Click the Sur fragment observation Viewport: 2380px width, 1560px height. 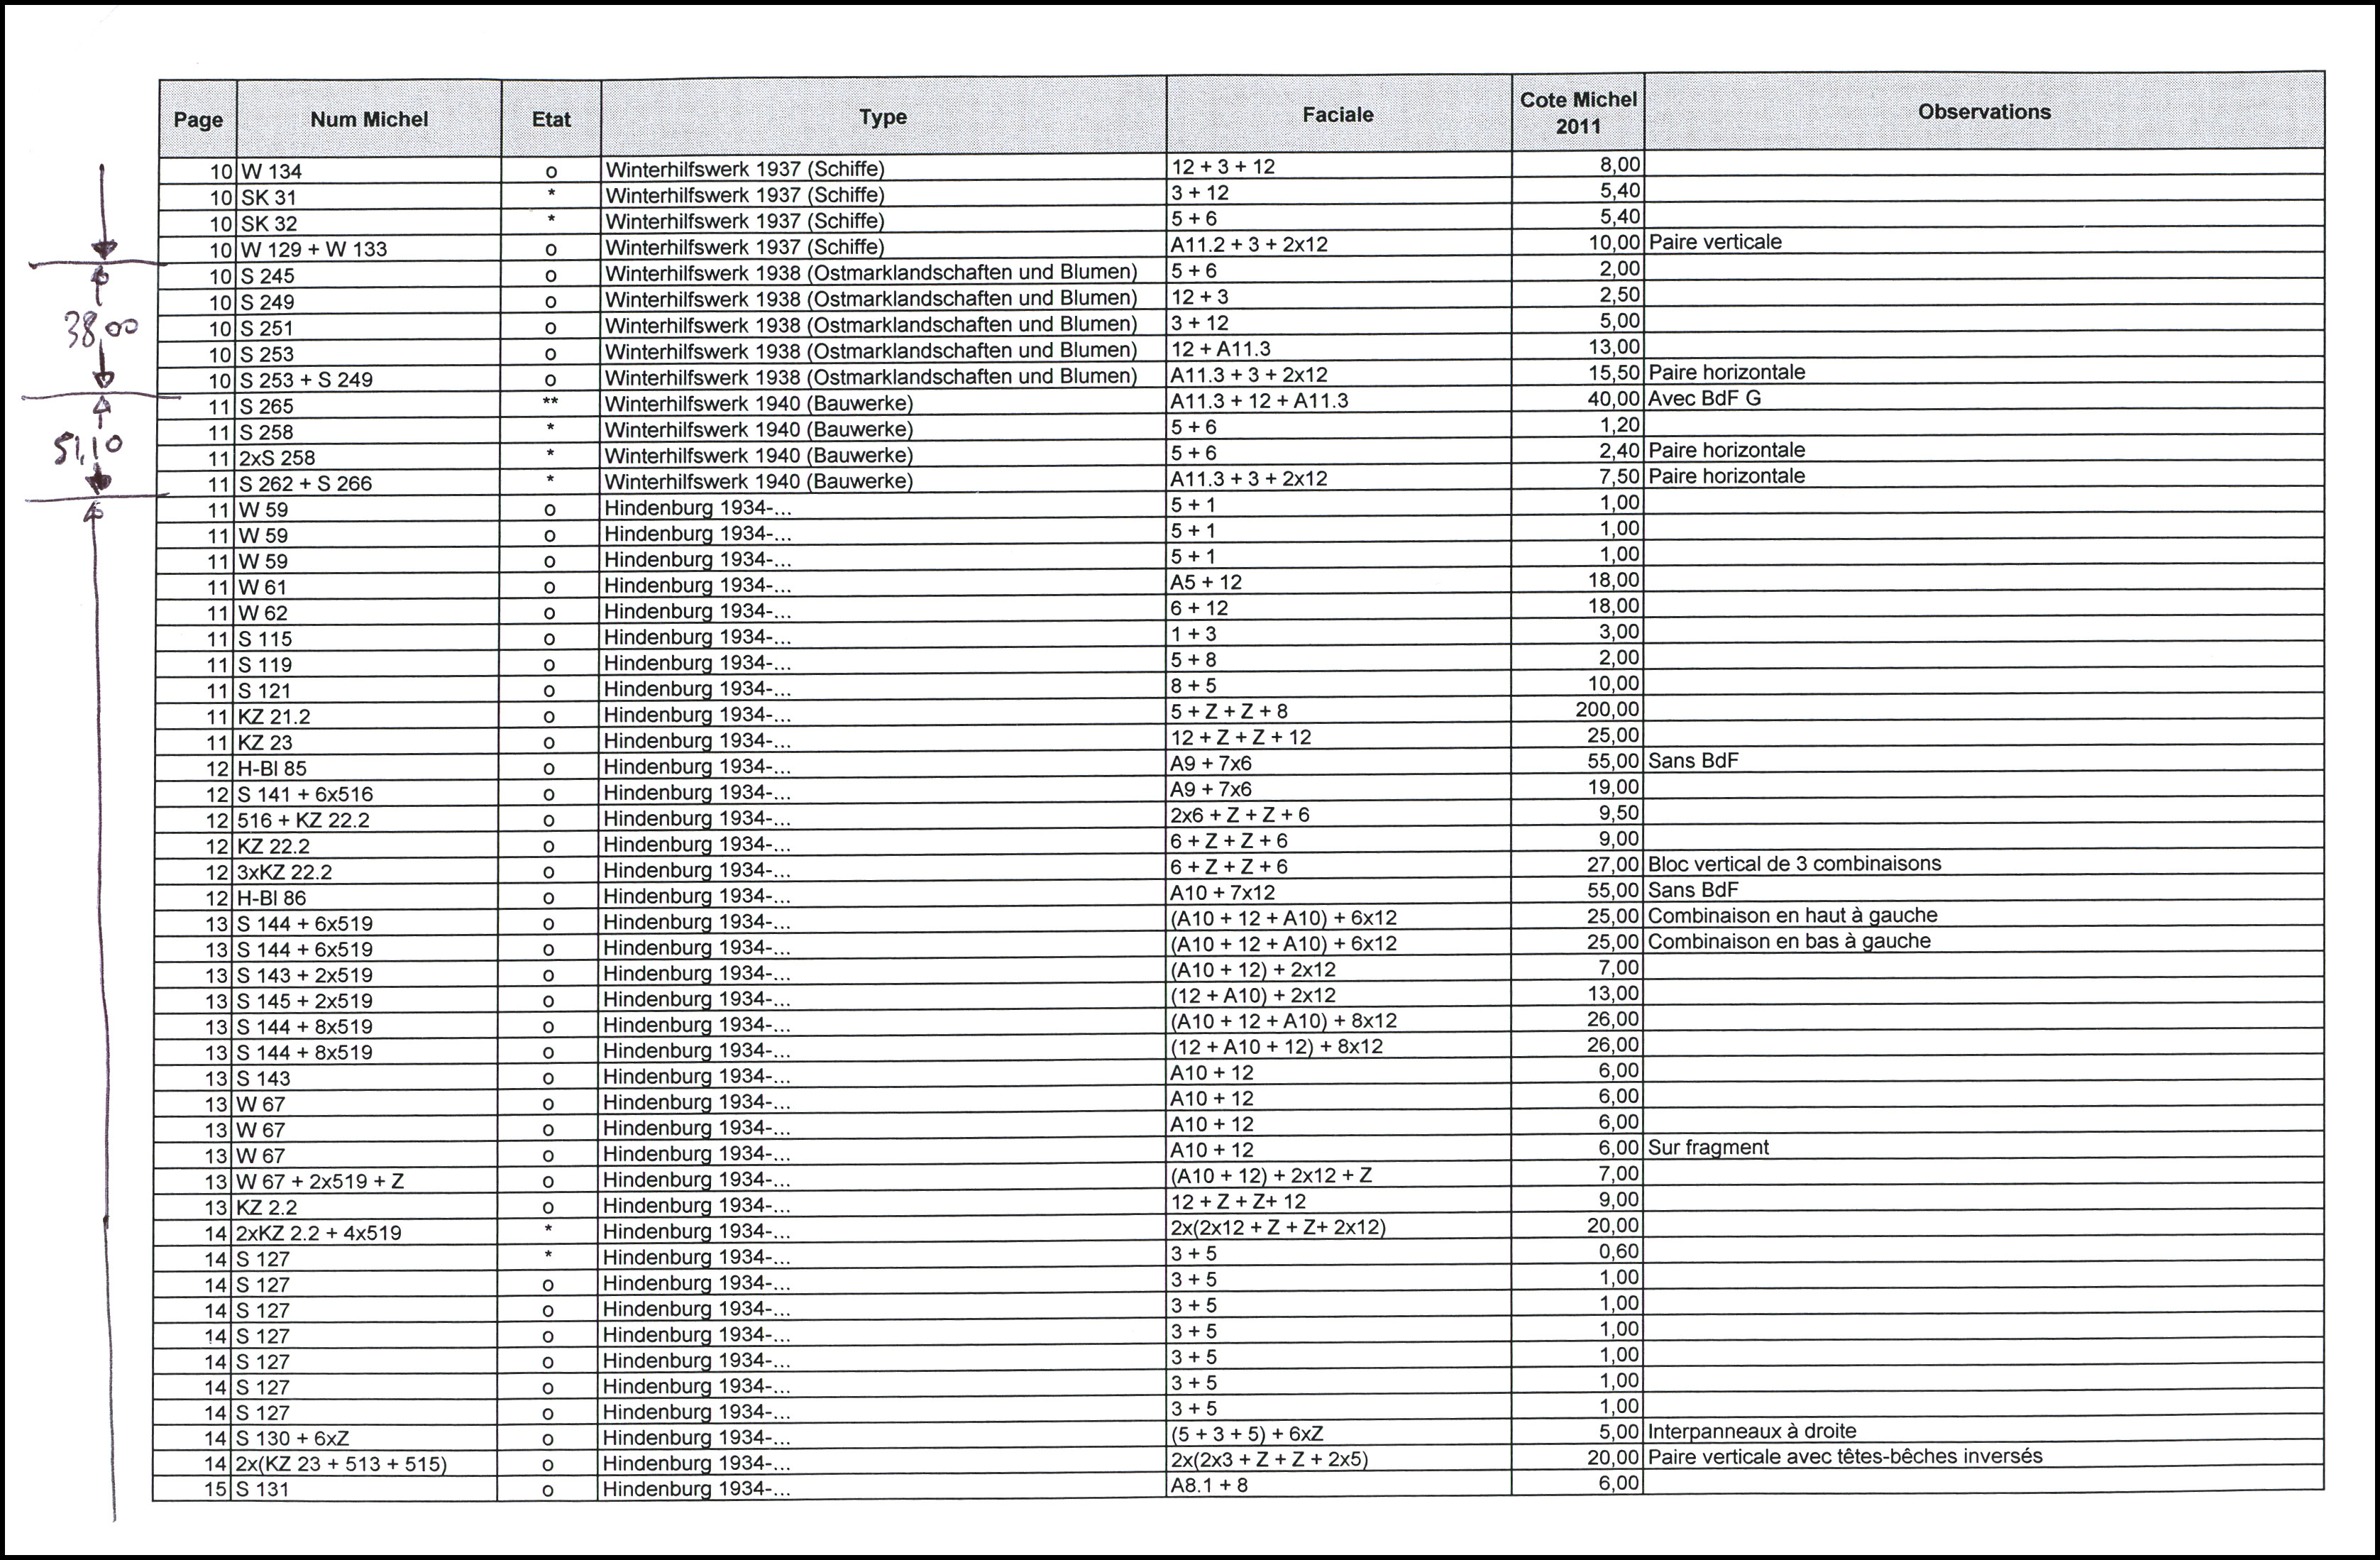(x=1708, y=1147)
